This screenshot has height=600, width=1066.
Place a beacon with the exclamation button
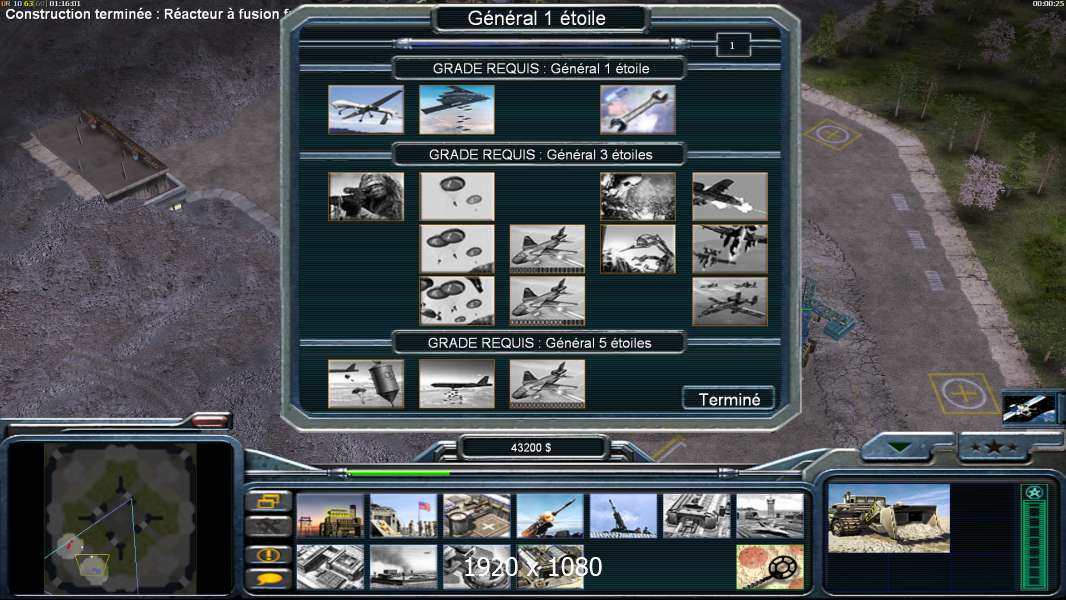pyautogui.click(x=269, y=554)
